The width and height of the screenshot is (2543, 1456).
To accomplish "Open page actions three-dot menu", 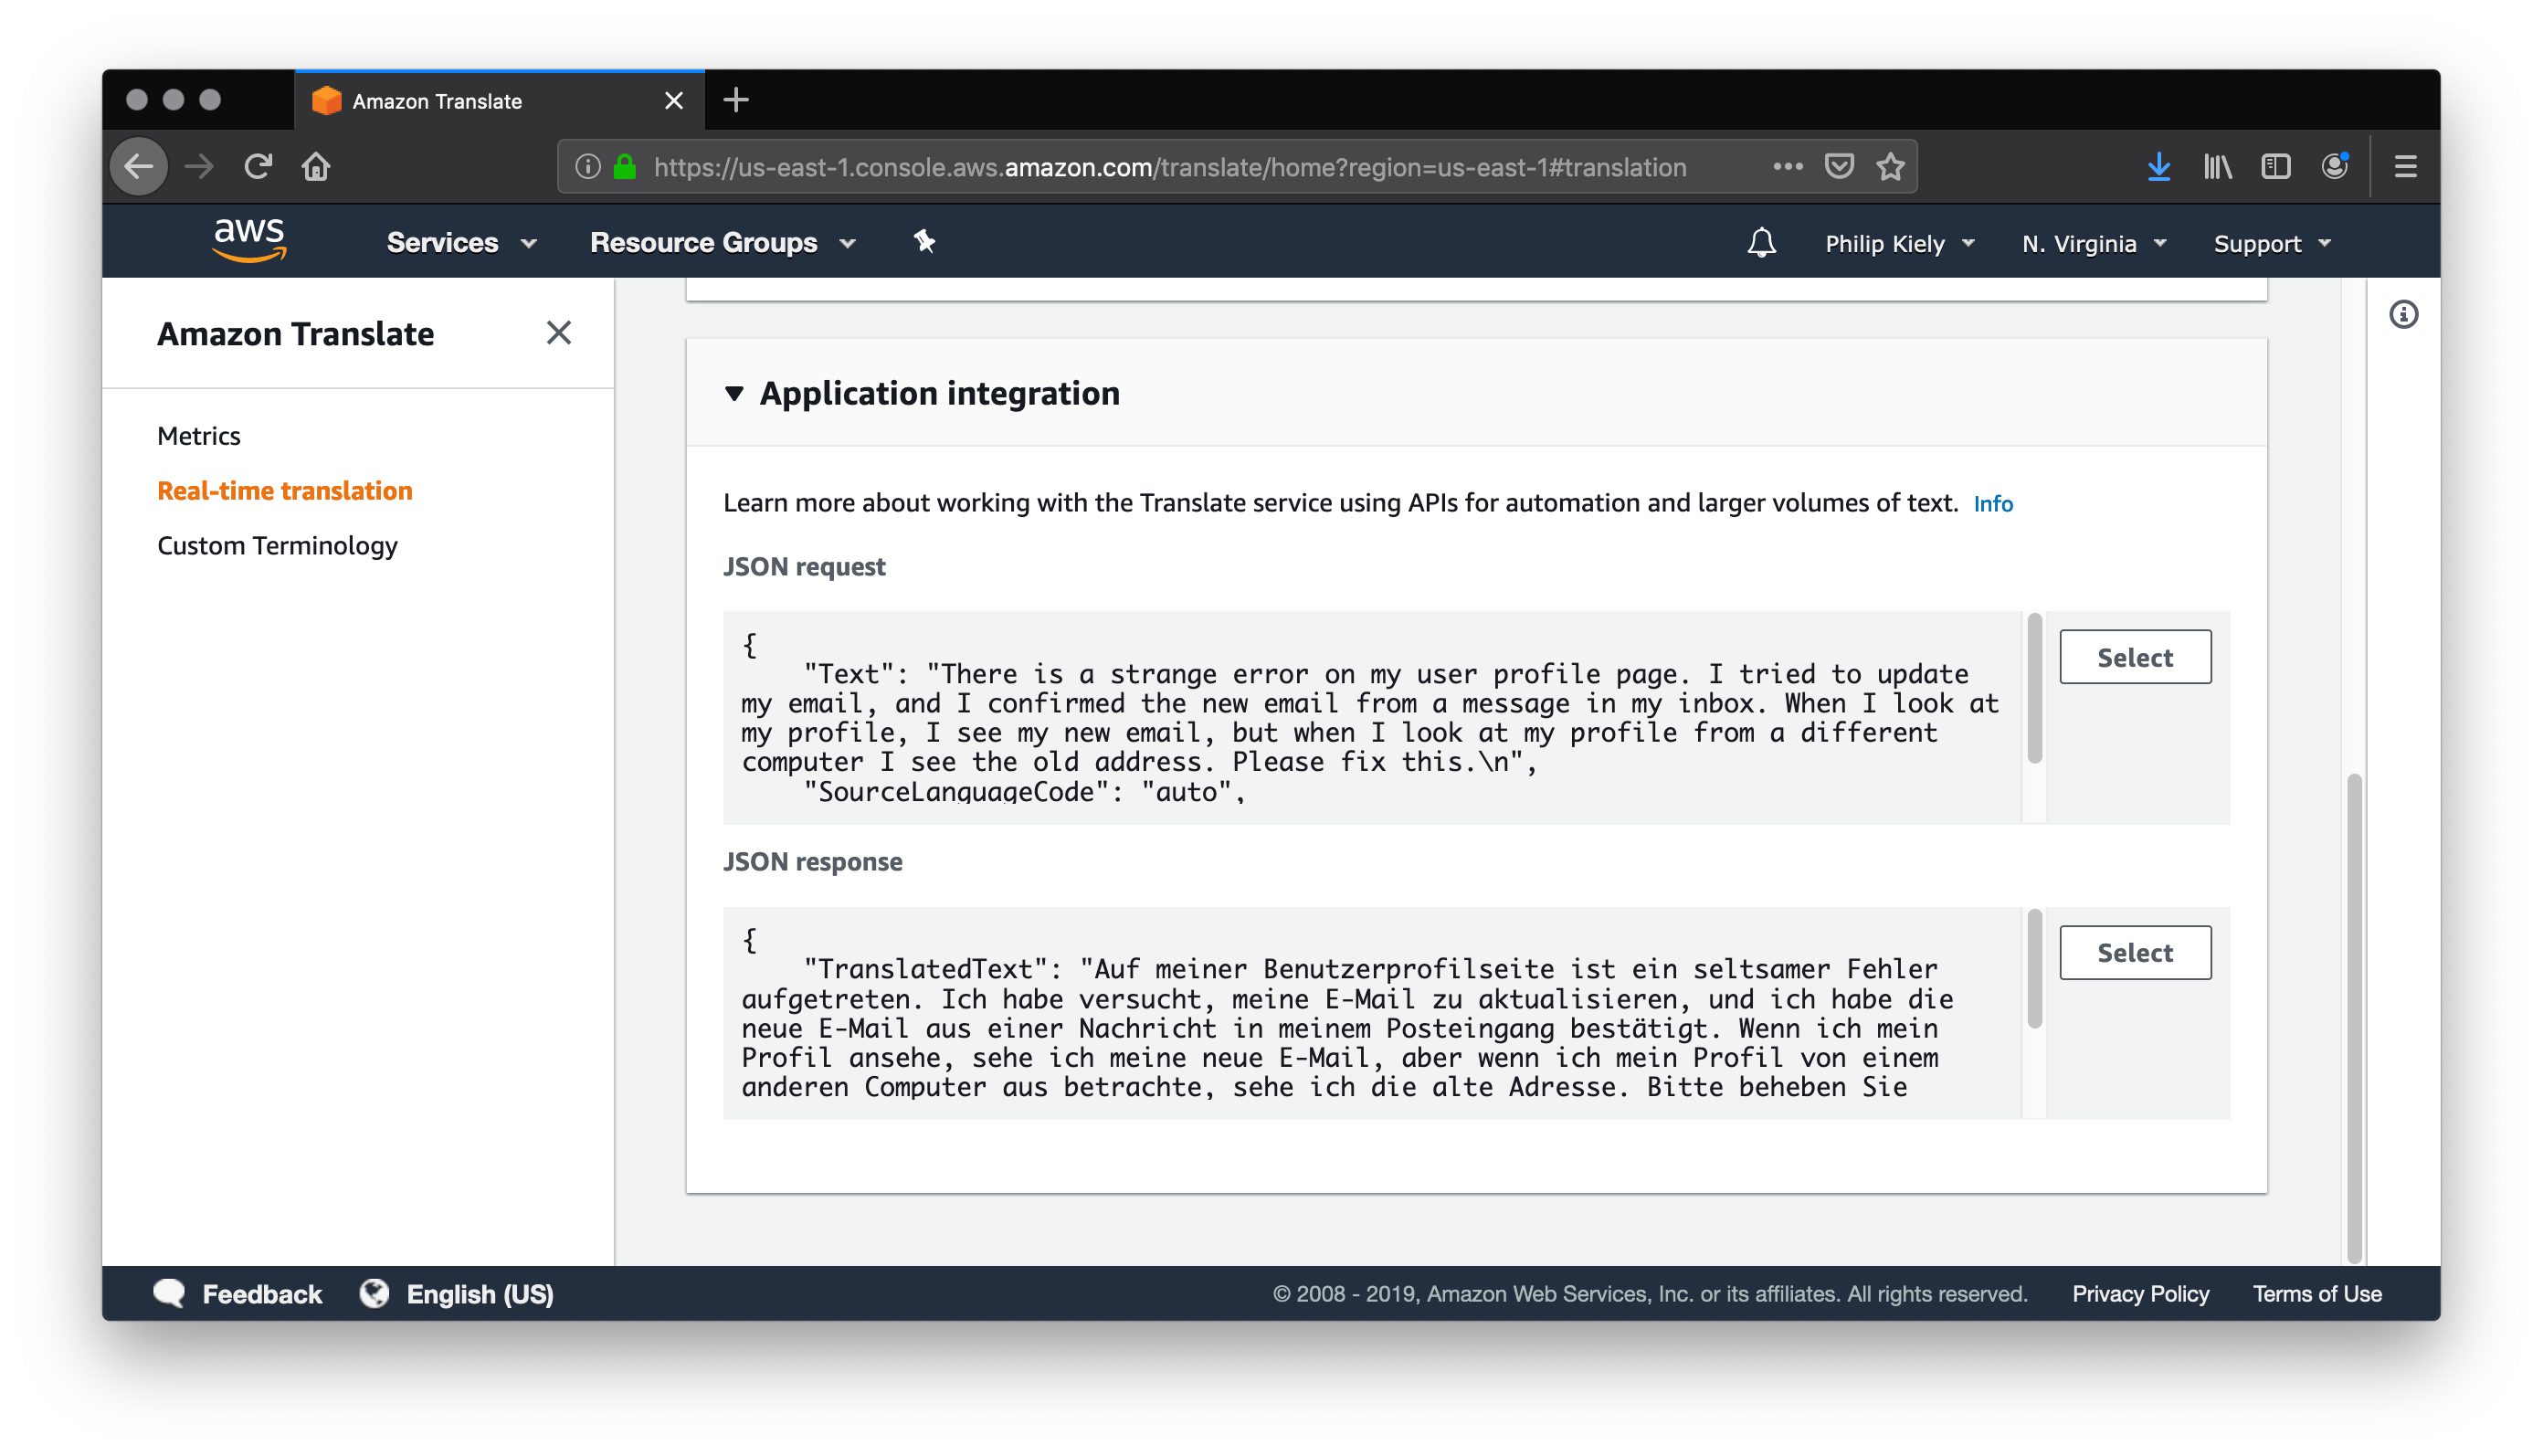I will pyautogui.click(x=1787, y=166).
